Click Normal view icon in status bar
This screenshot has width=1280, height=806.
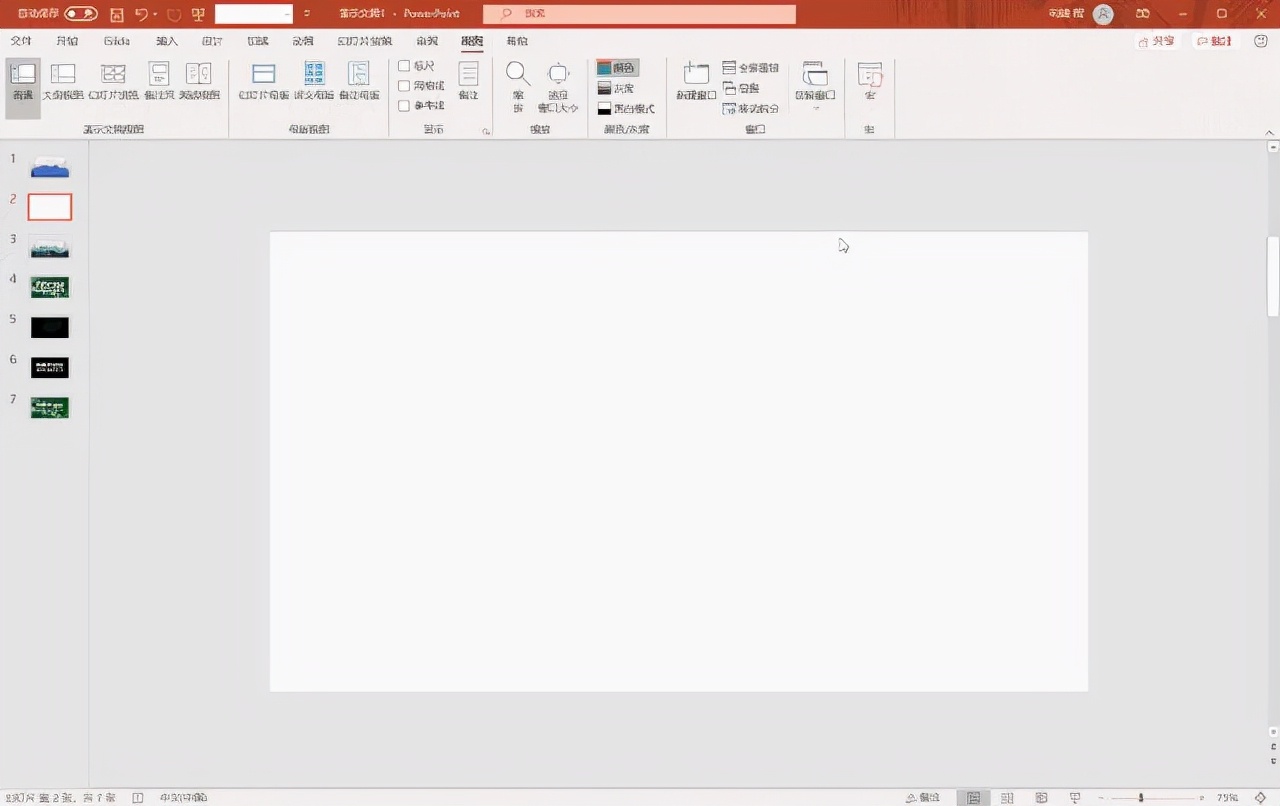(x=973, y=797)
